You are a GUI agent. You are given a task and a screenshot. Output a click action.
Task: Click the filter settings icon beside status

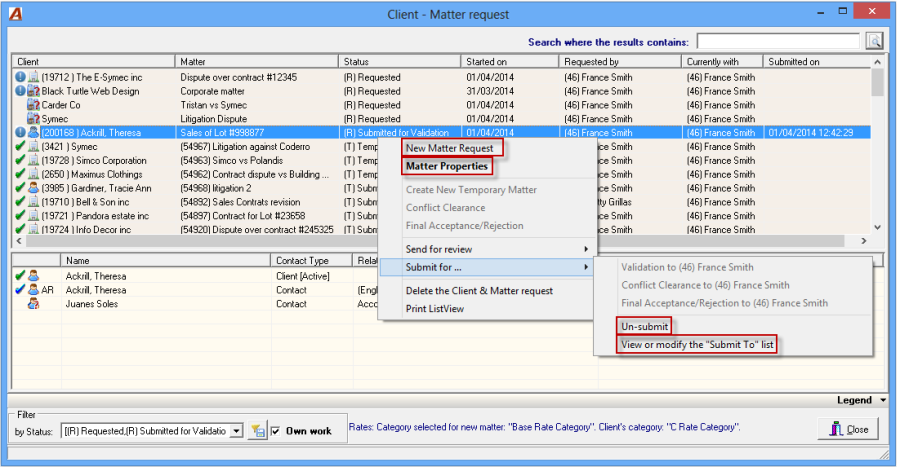(x=258, y=431)
